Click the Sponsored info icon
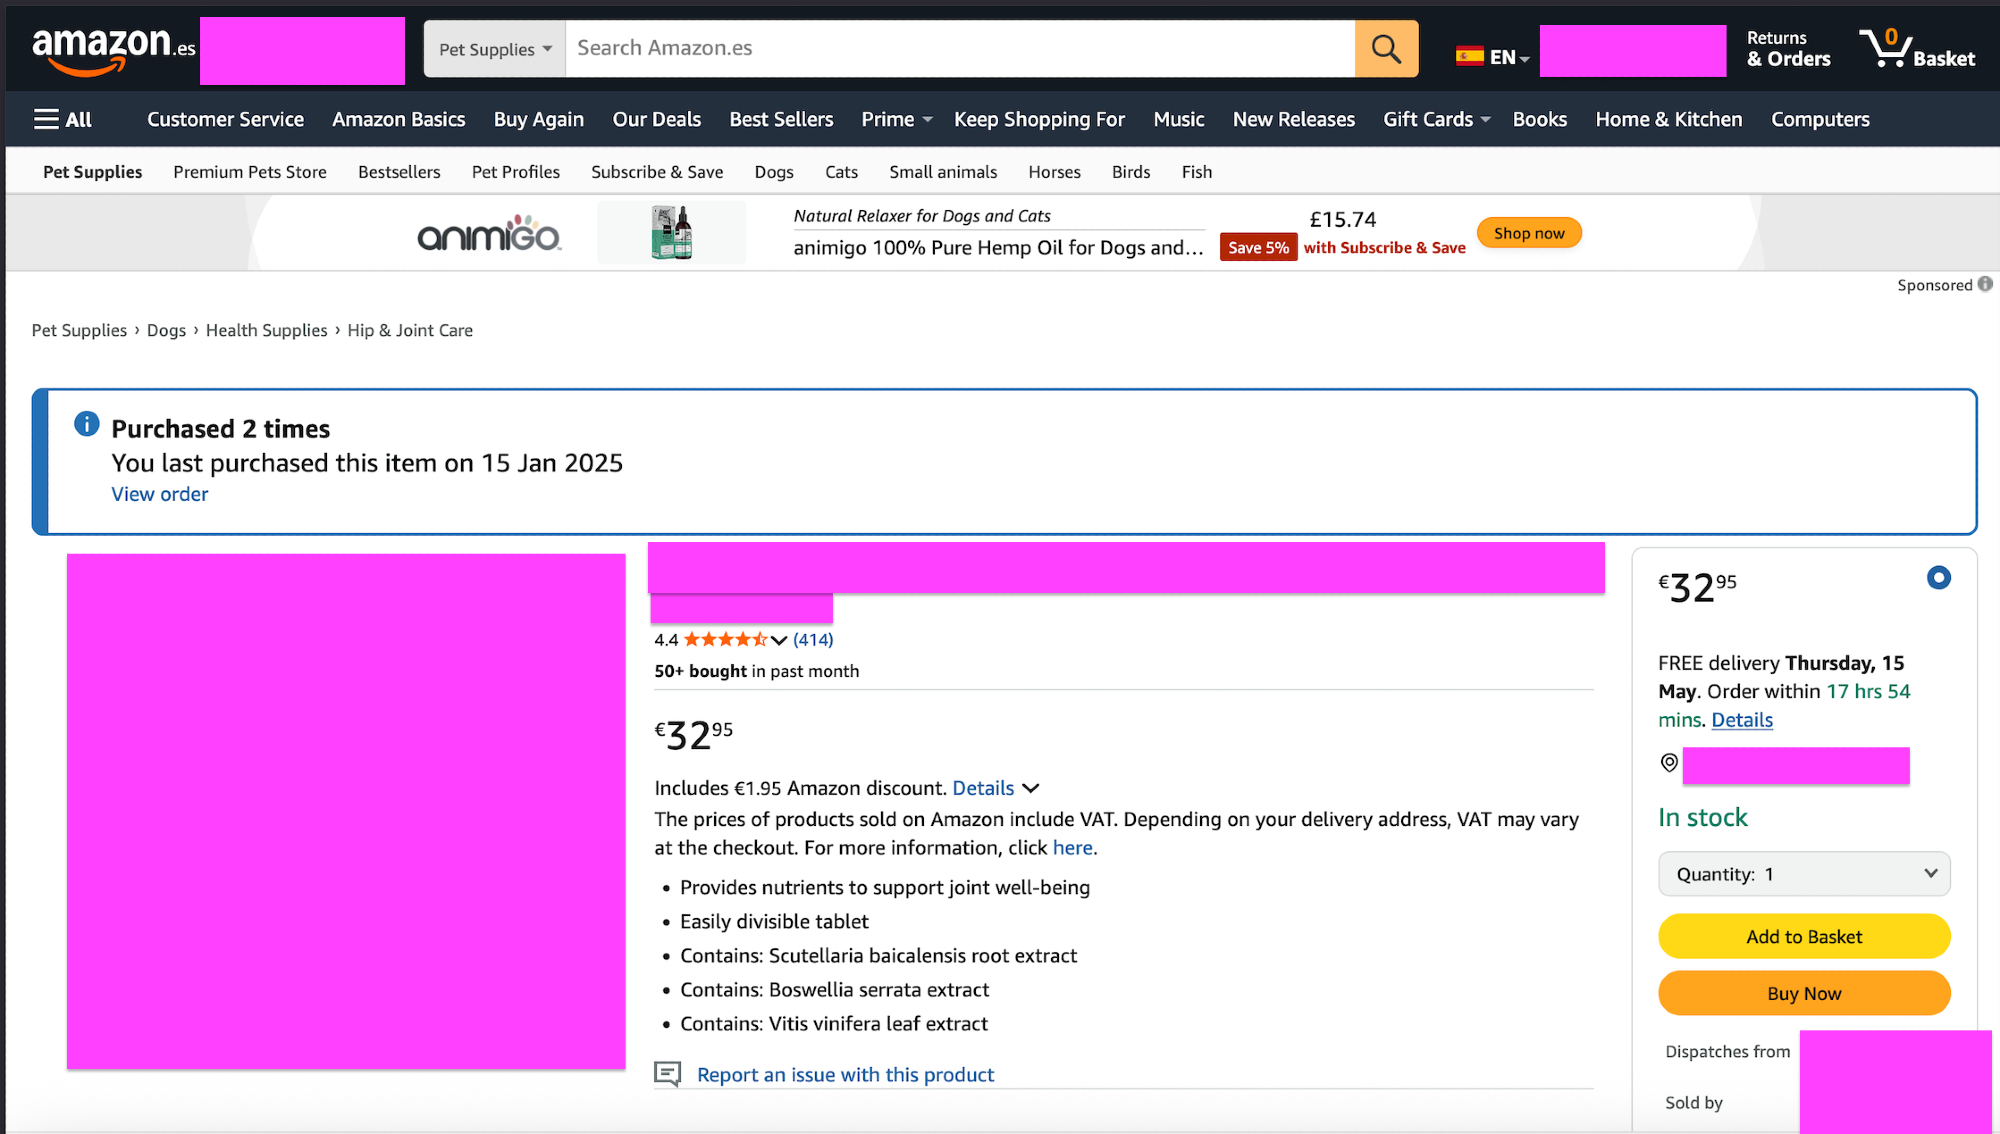The image size is (2000, 1134). (1985, 284)
